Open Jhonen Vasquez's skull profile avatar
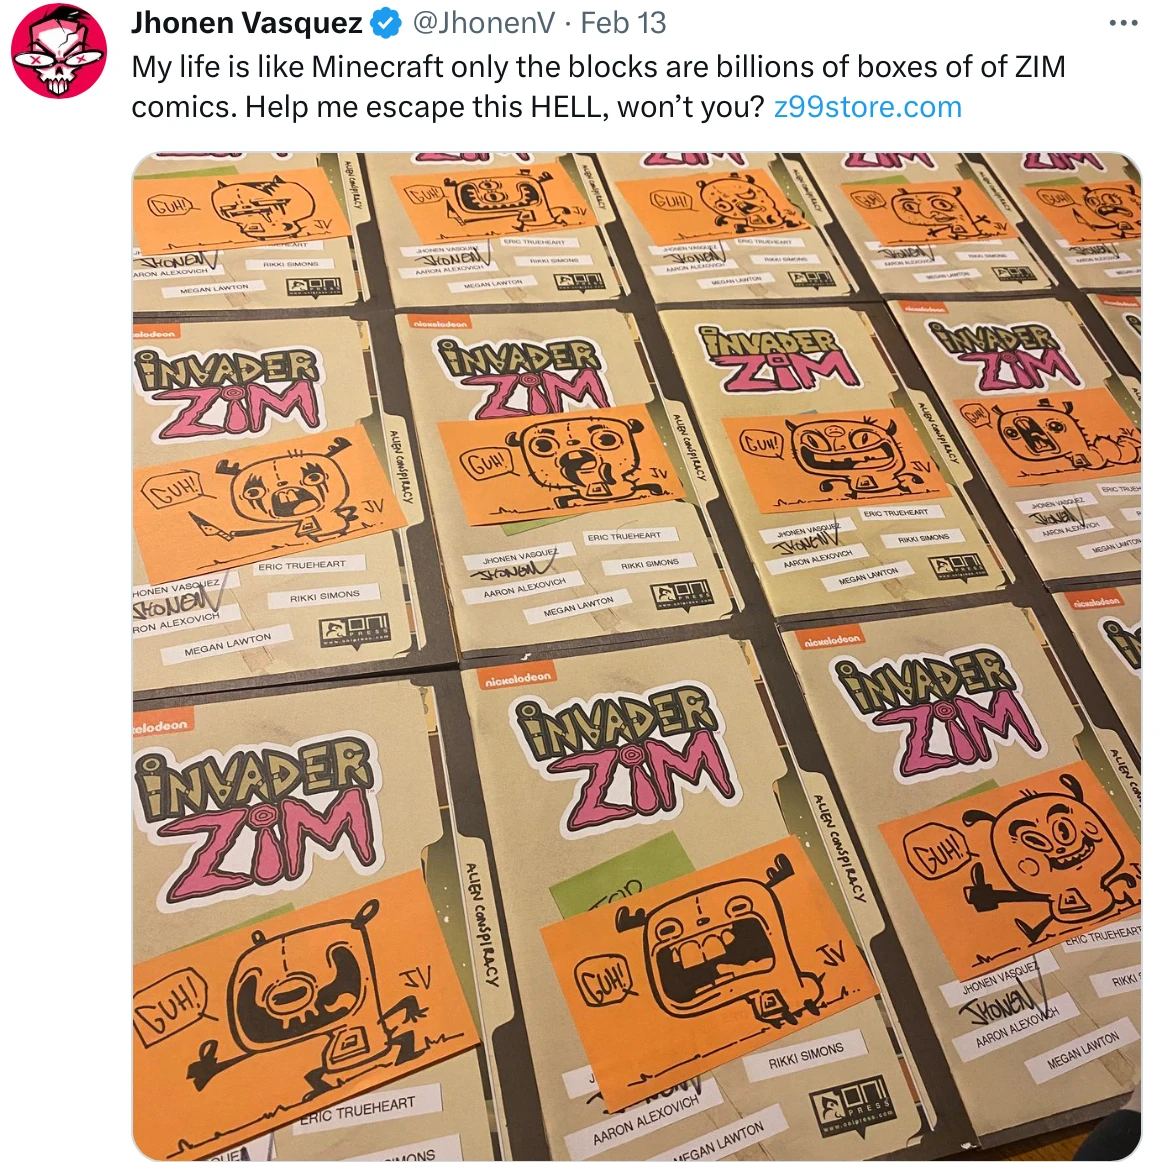 59,51
